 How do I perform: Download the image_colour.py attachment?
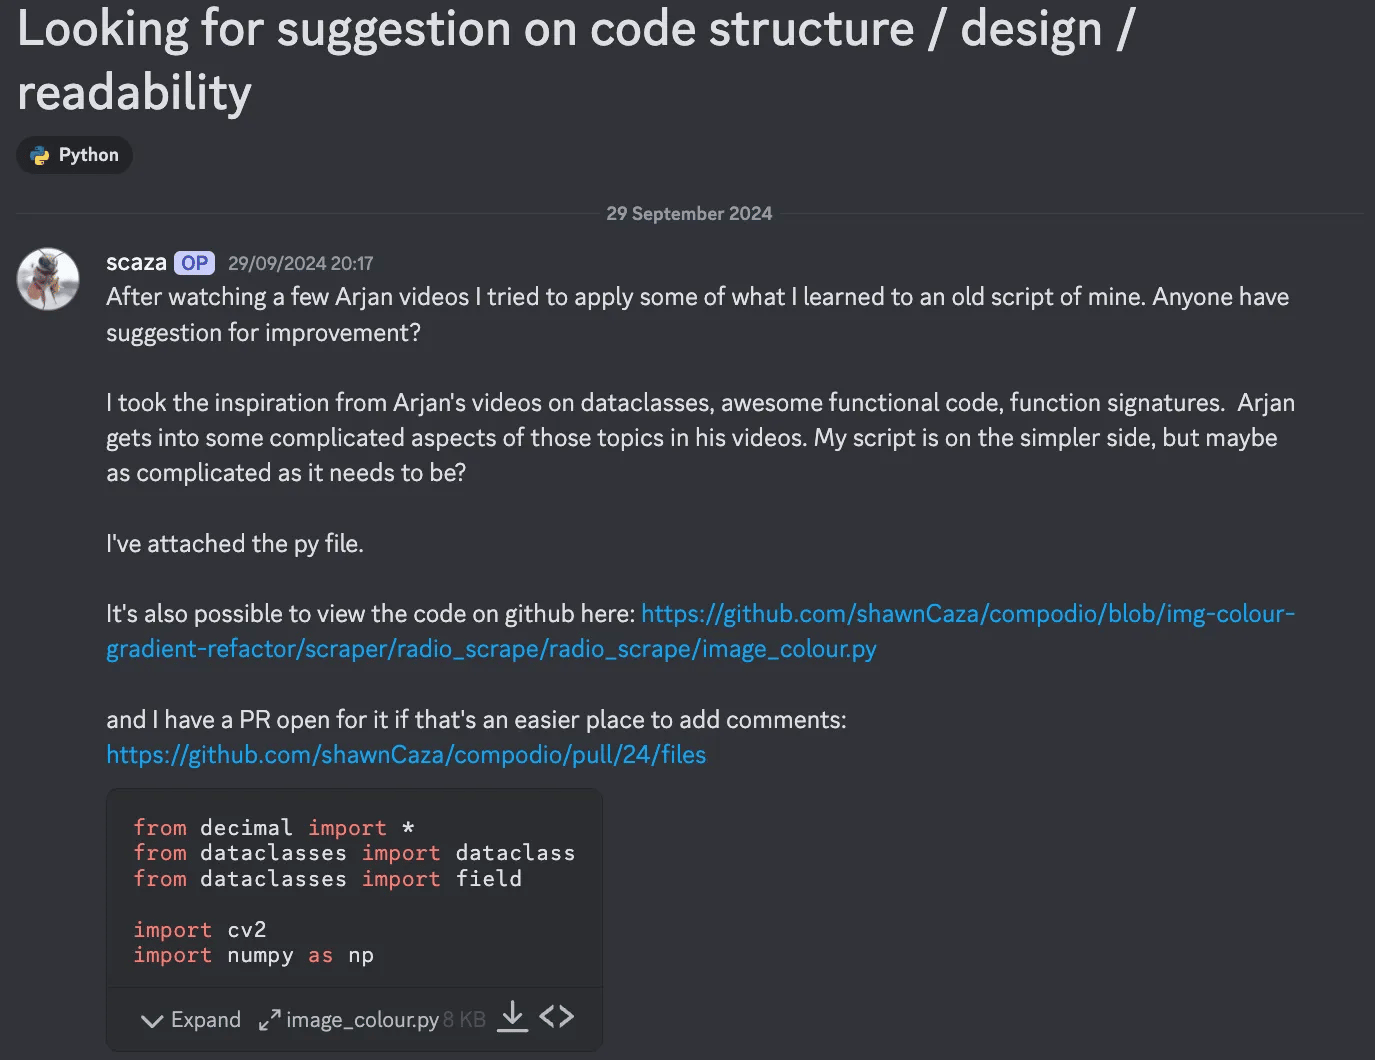pos(512,1016)
